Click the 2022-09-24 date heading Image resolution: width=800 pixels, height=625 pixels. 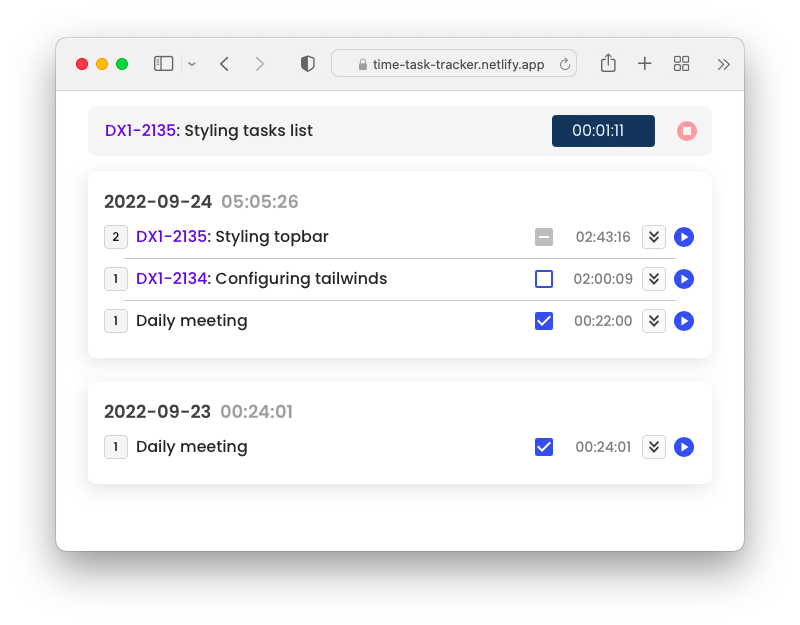pyautogui.click(x=158, y=202)
